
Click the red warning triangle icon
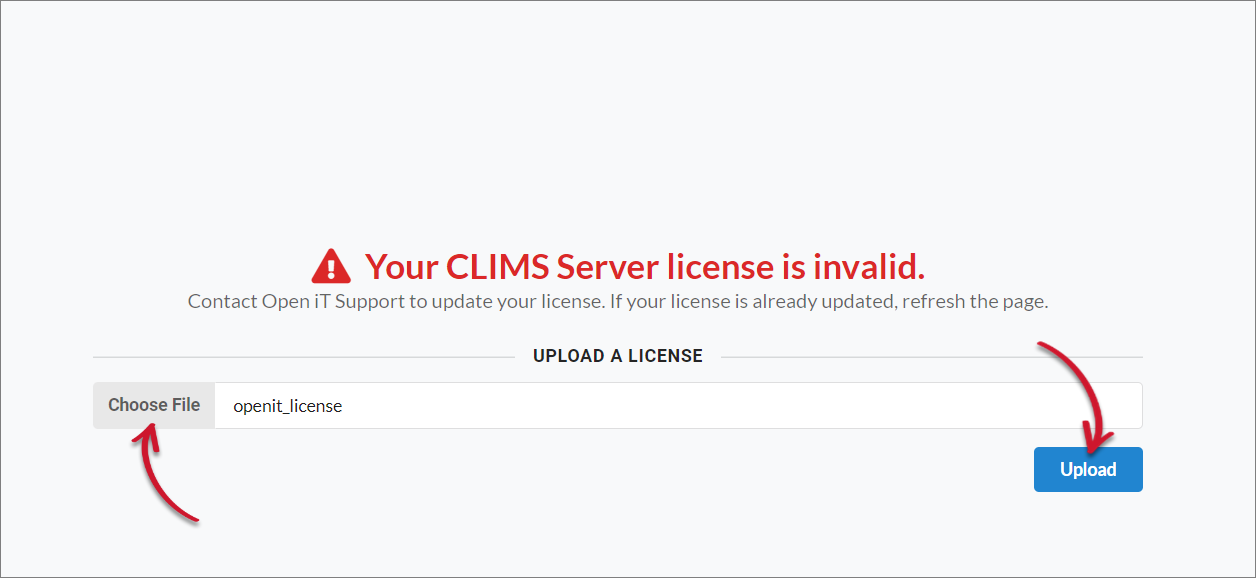pyautogui.click(x=333, y=264)
